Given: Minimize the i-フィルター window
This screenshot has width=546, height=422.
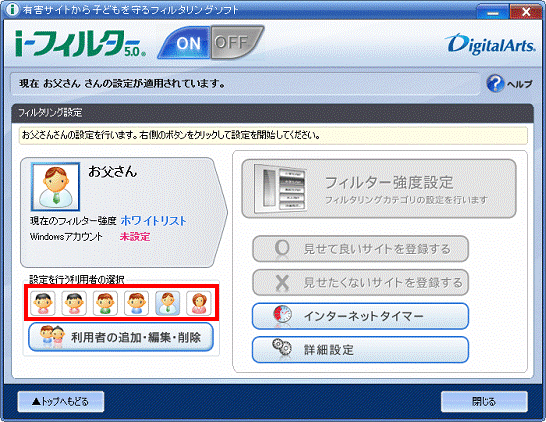Looking at the screenshot, I should (492, 12).
